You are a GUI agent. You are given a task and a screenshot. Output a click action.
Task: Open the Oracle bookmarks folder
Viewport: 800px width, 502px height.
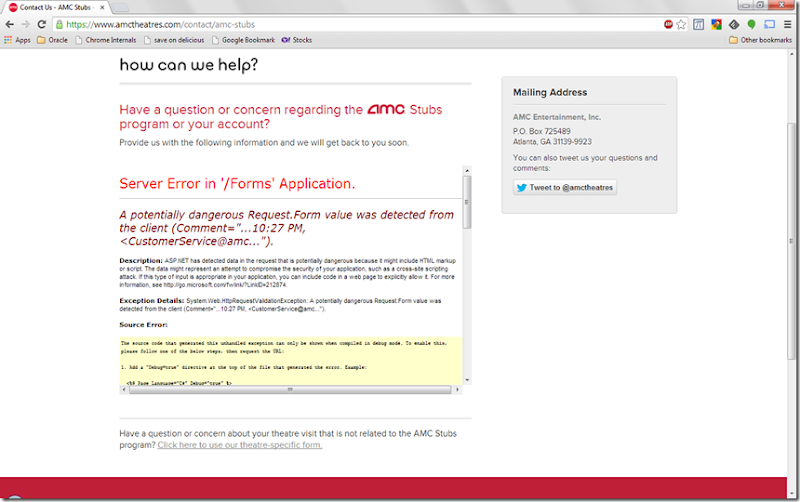point(53,40)
